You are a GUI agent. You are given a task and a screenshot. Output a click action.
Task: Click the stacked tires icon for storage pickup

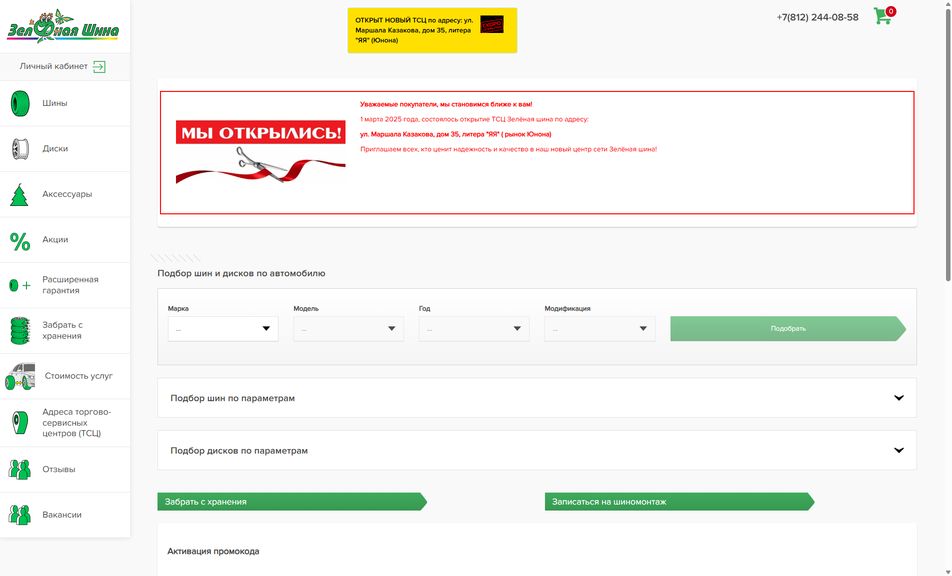20,330
